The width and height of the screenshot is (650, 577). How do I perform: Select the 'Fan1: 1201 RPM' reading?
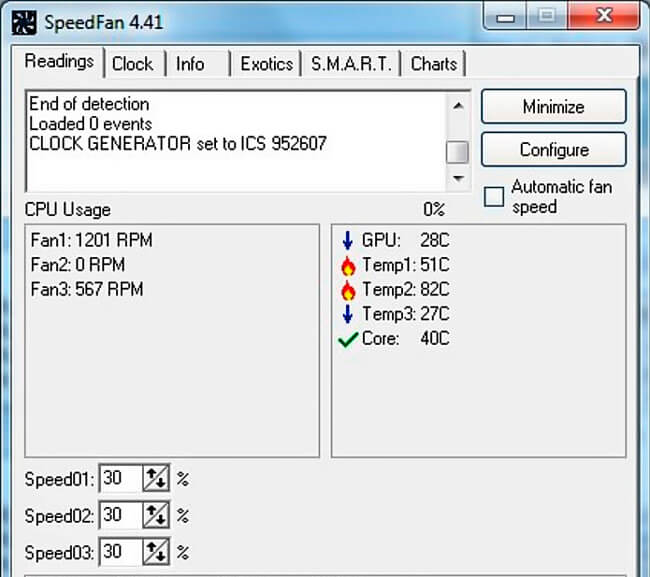(x=92, y=240)
